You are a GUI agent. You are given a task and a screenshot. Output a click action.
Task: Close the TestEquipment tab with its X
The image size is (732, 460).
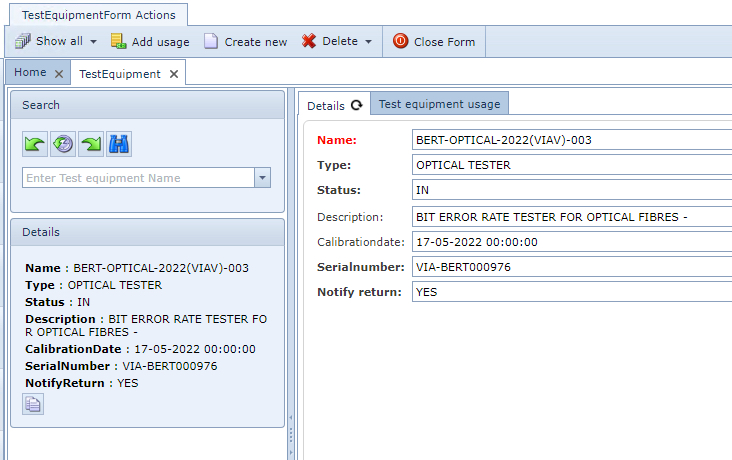tap(173, 74)
